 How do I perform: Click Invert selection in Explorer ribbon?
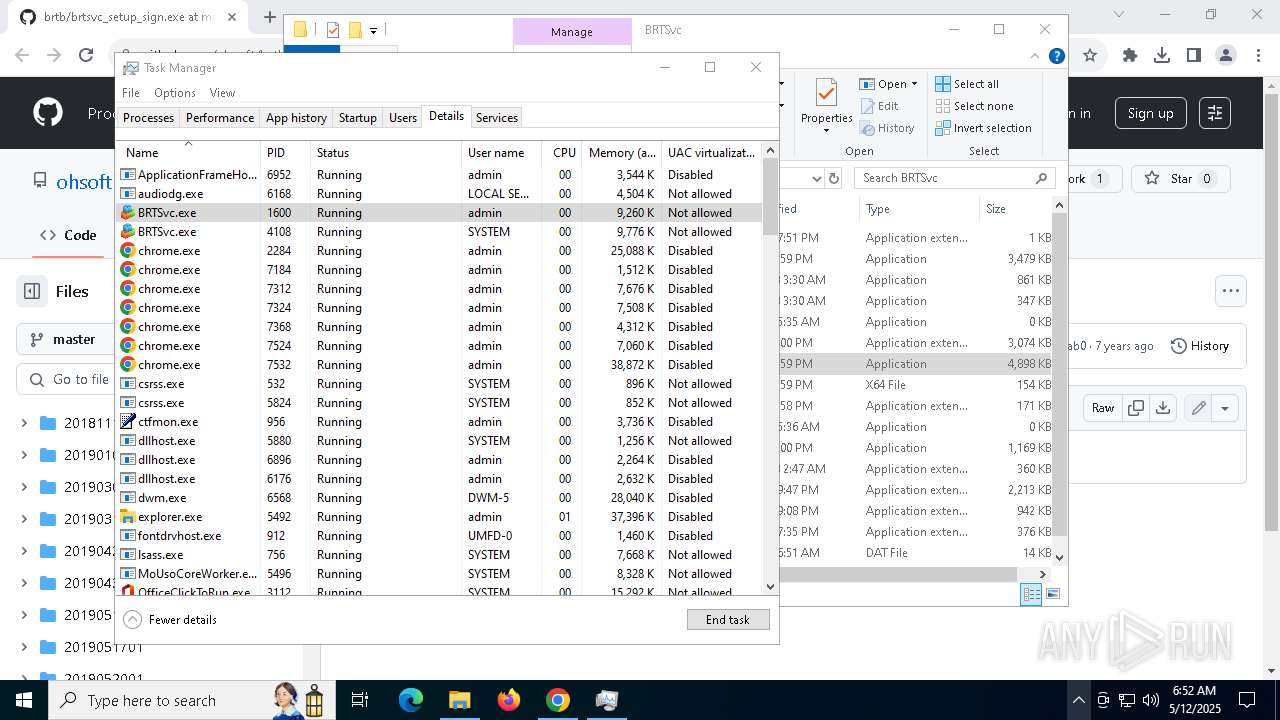[983, 128]
